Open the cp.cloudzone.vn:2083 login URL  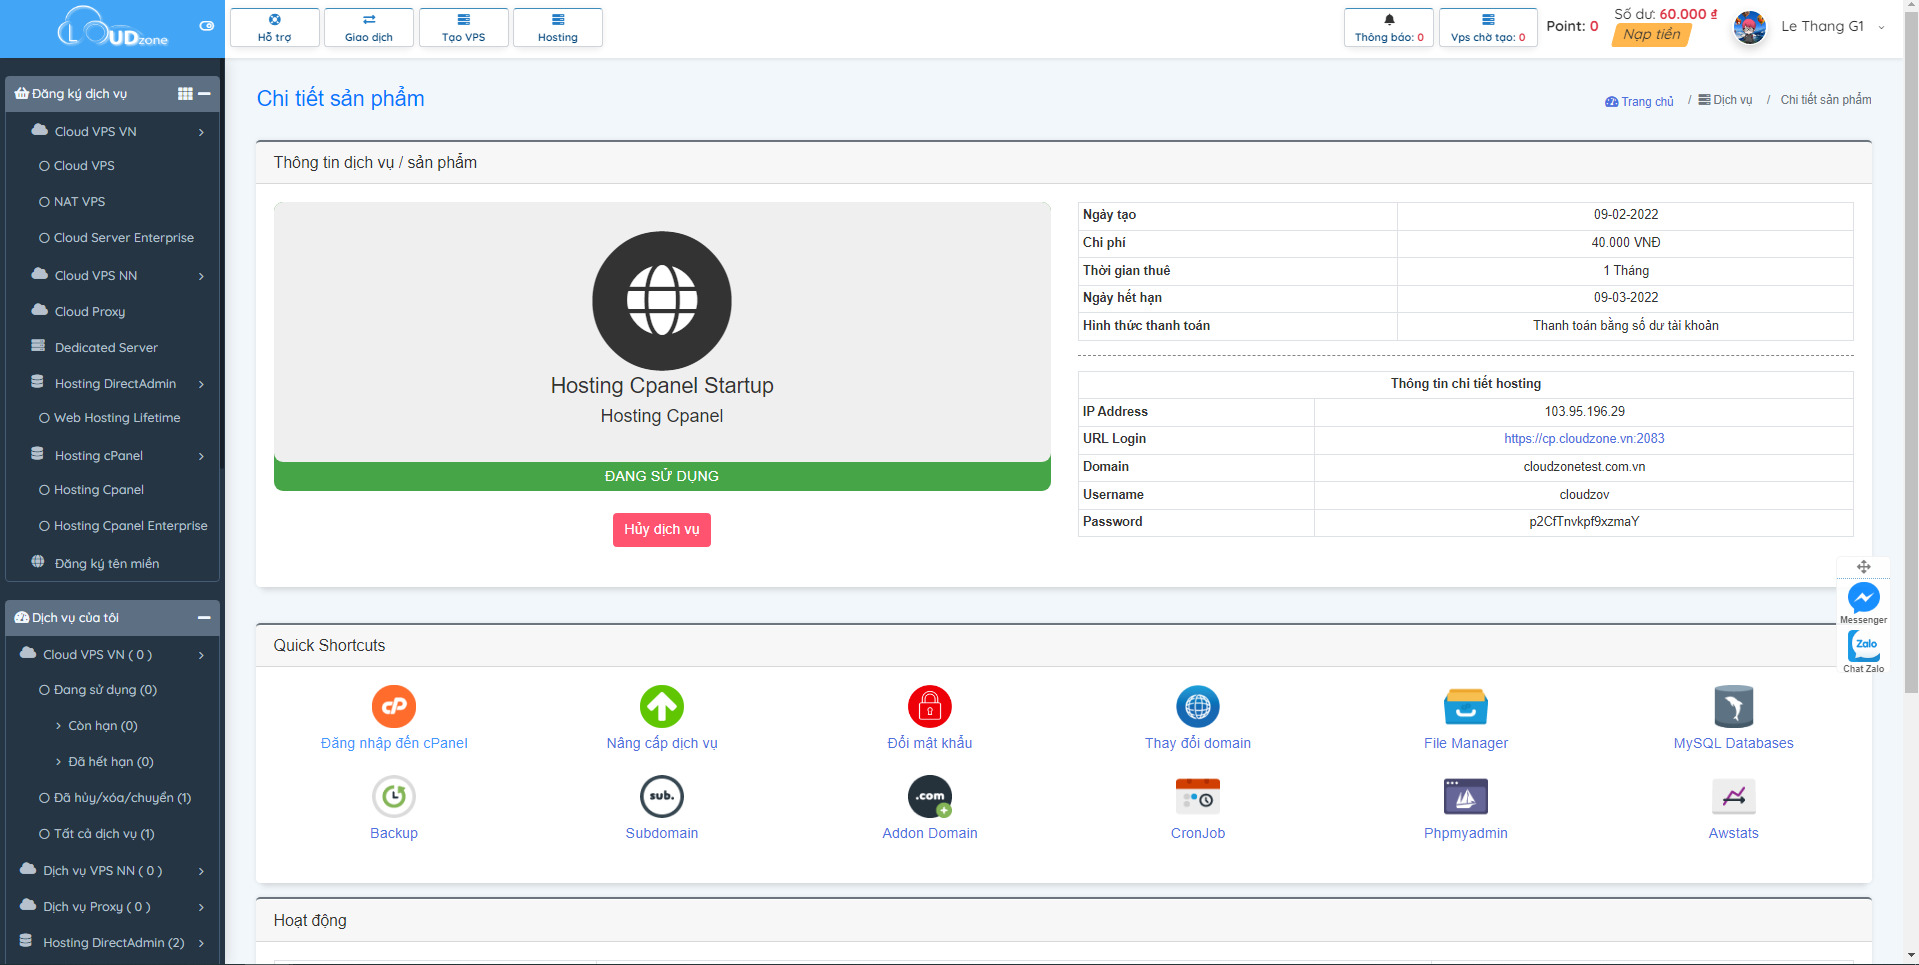pos(1583,439)
